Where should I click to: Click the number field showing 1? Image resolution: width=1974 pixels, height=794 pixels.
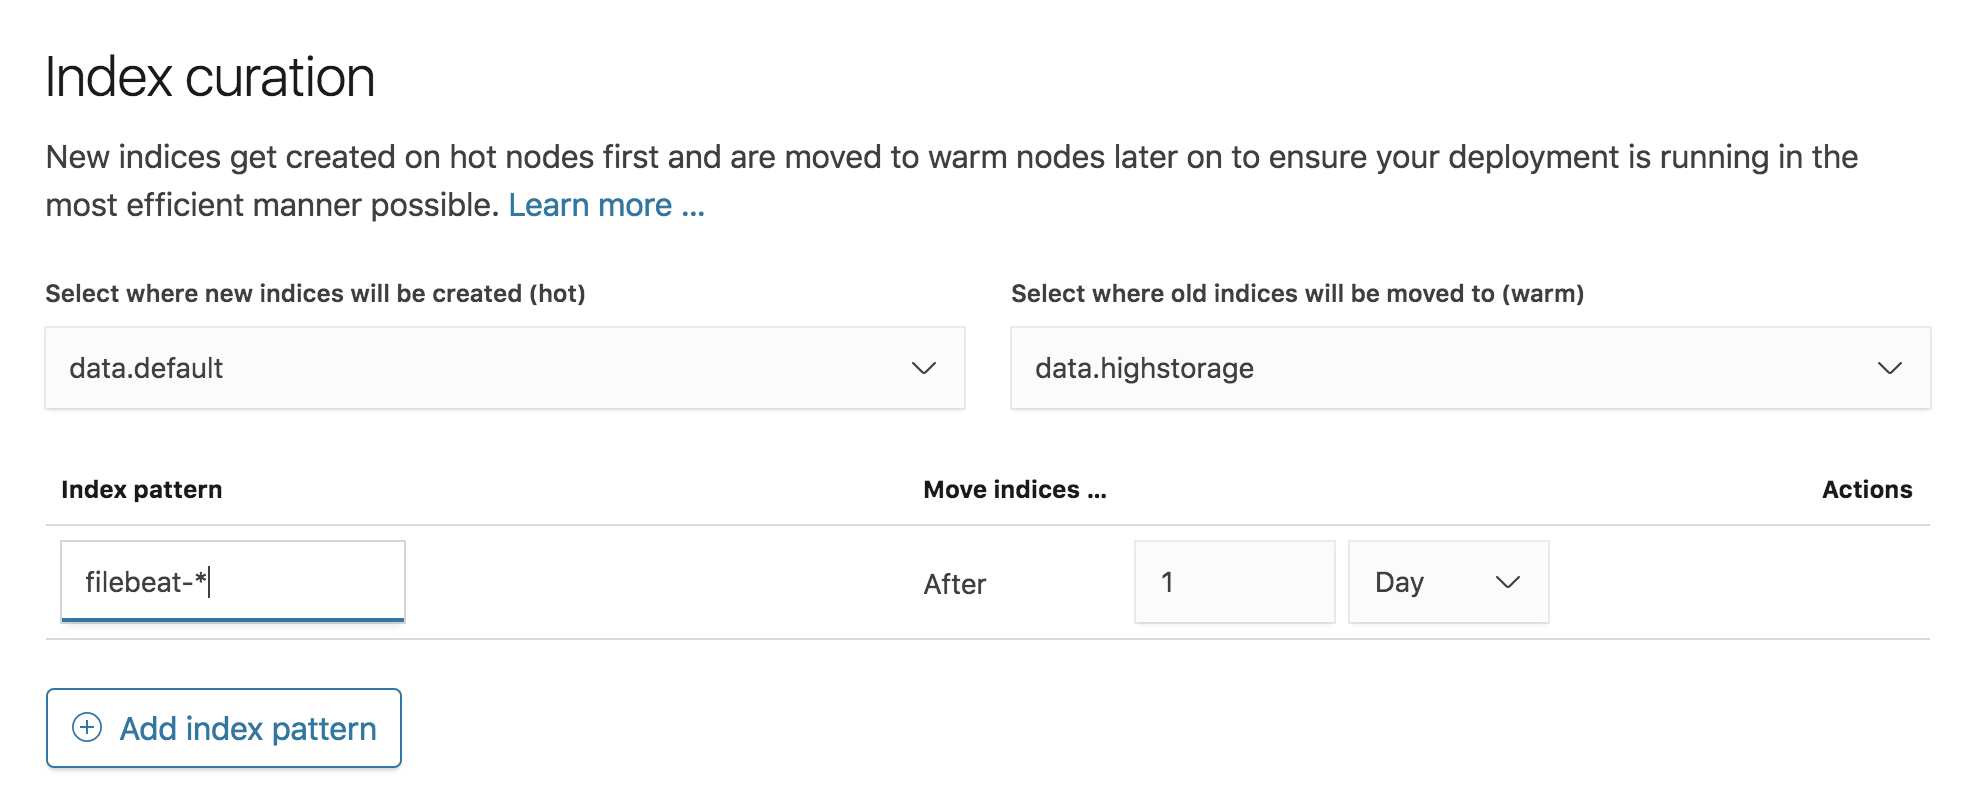tap(1235, 582)
